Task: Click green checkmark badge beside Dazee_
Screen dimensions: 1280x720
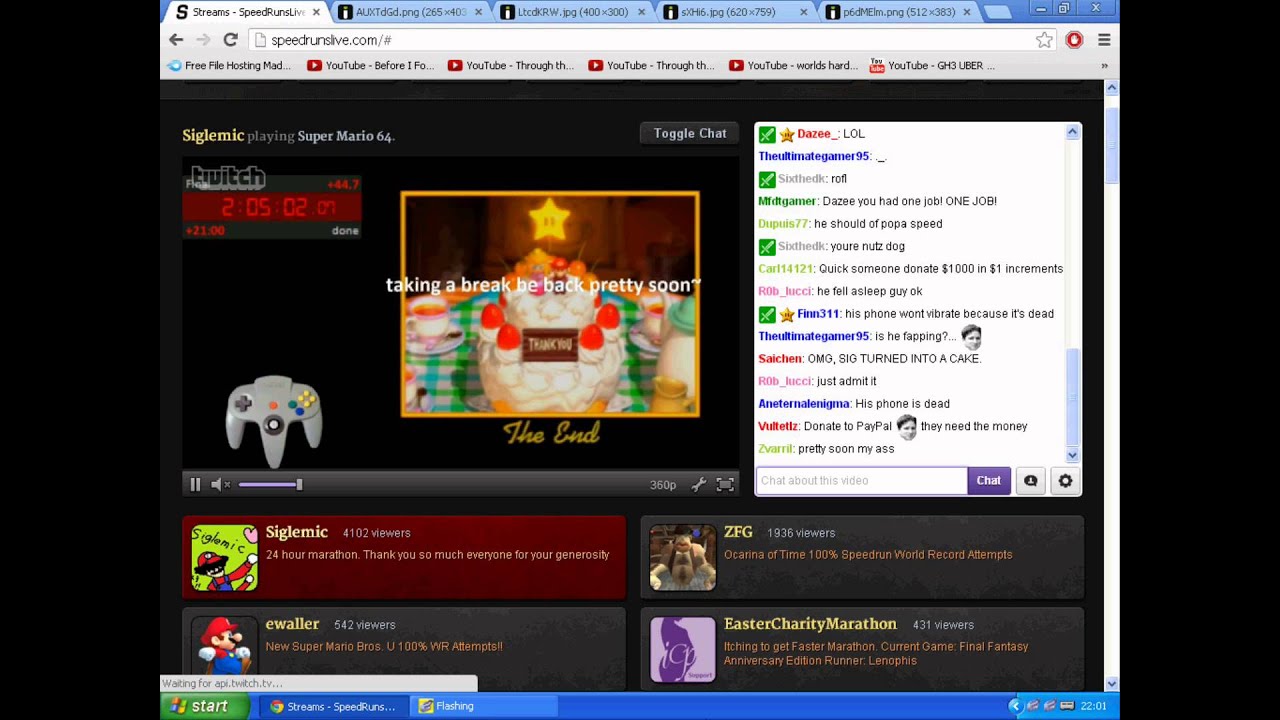Action: (x=767, y=134)
